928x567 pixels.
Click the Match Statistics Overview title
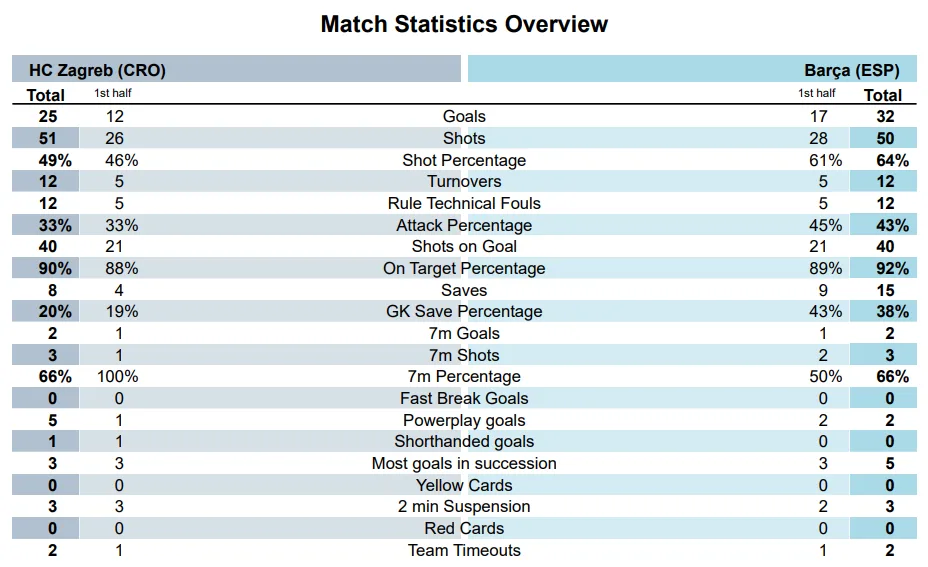tap(464, 24)
